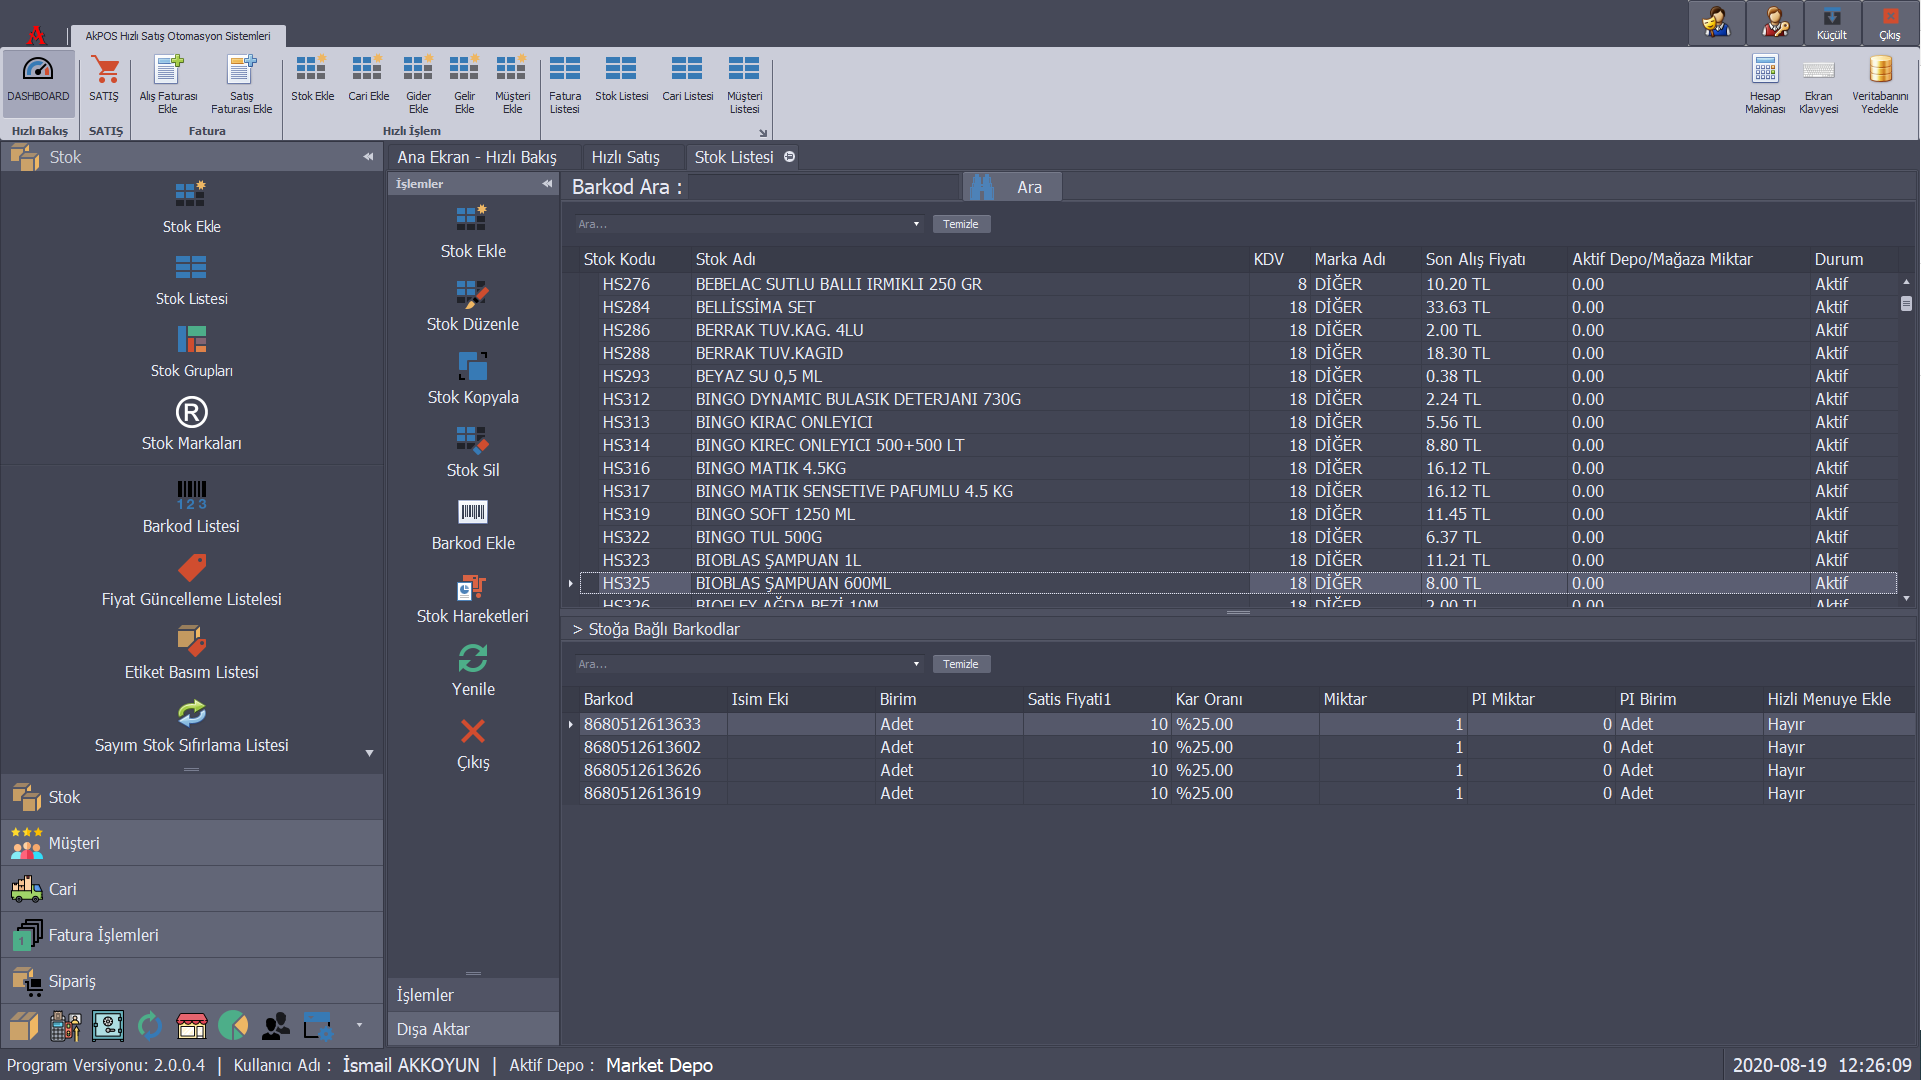Click the SATIŞ shopping cart icon
Viewport: 1921px width, 1080px height.
[x=104, y=71]
